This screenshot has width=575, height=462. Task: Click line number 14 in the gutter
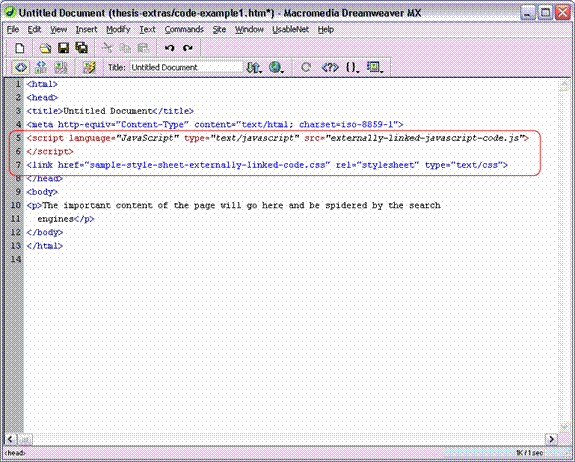pyautogui.click(x=16, y=259)
